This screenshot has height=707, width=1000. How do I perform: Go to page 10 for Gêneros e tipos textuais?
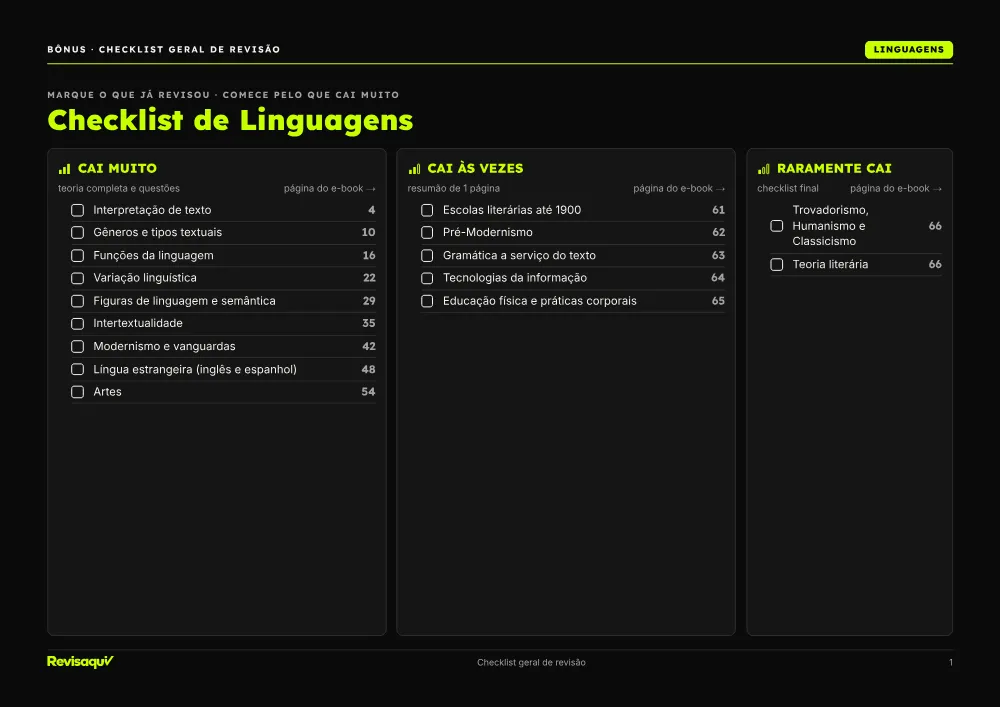(369, 233)
